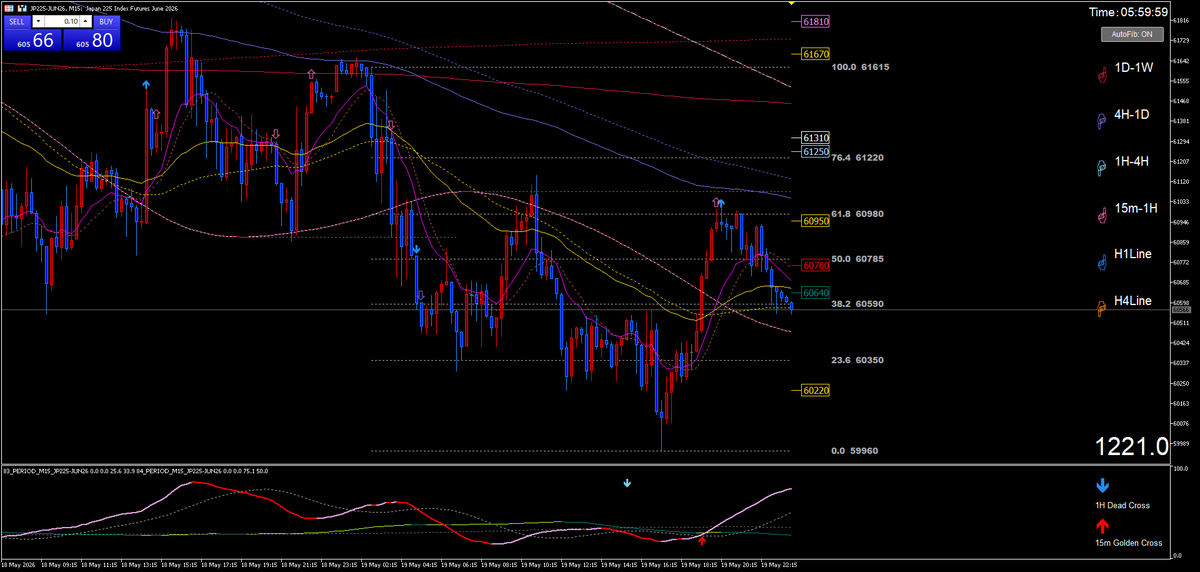The height and width of the screenshot is (572, 1200).
Task: Select the H1Line label
Action: click(1134, 254)
